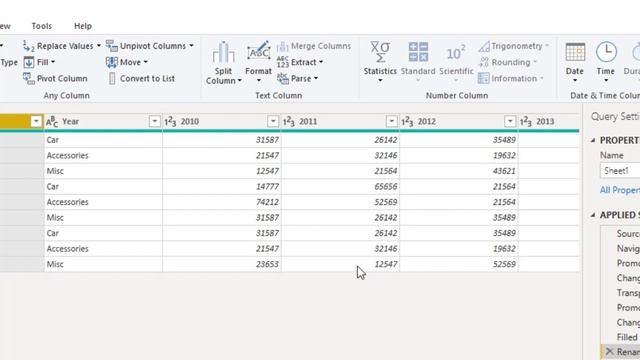
Task: Open the Help menu
Action: (x=83, y=26)
